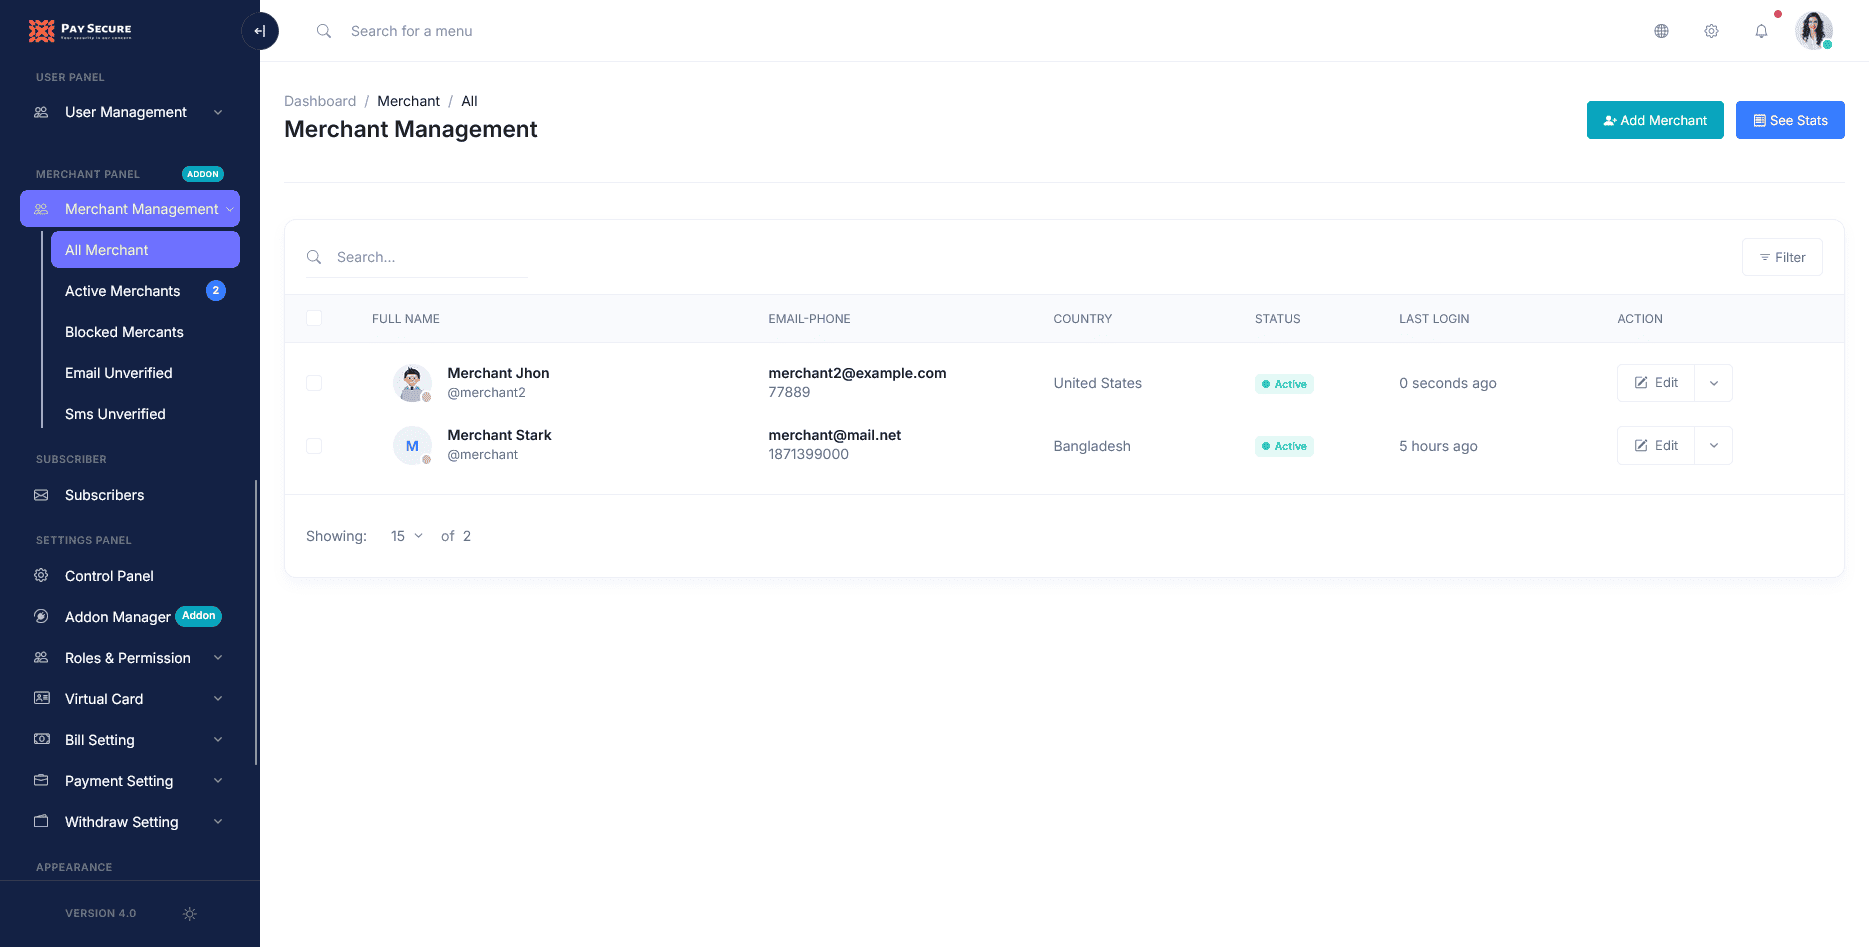Expand the Roles & Permission menu
Image resolution: width=1869 pixels, height=947 pixels.
point(127,658)
